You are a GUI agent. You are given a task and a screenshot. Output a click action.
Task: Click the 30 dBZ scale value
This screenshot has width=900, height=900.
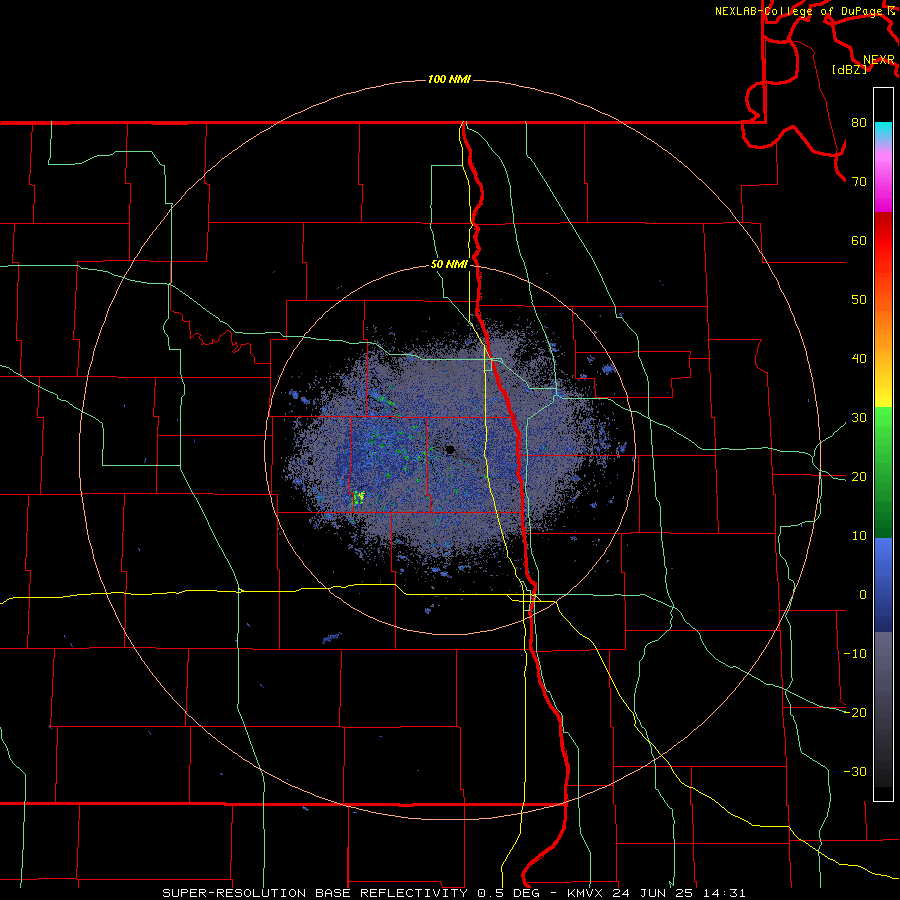click(859, 418)
